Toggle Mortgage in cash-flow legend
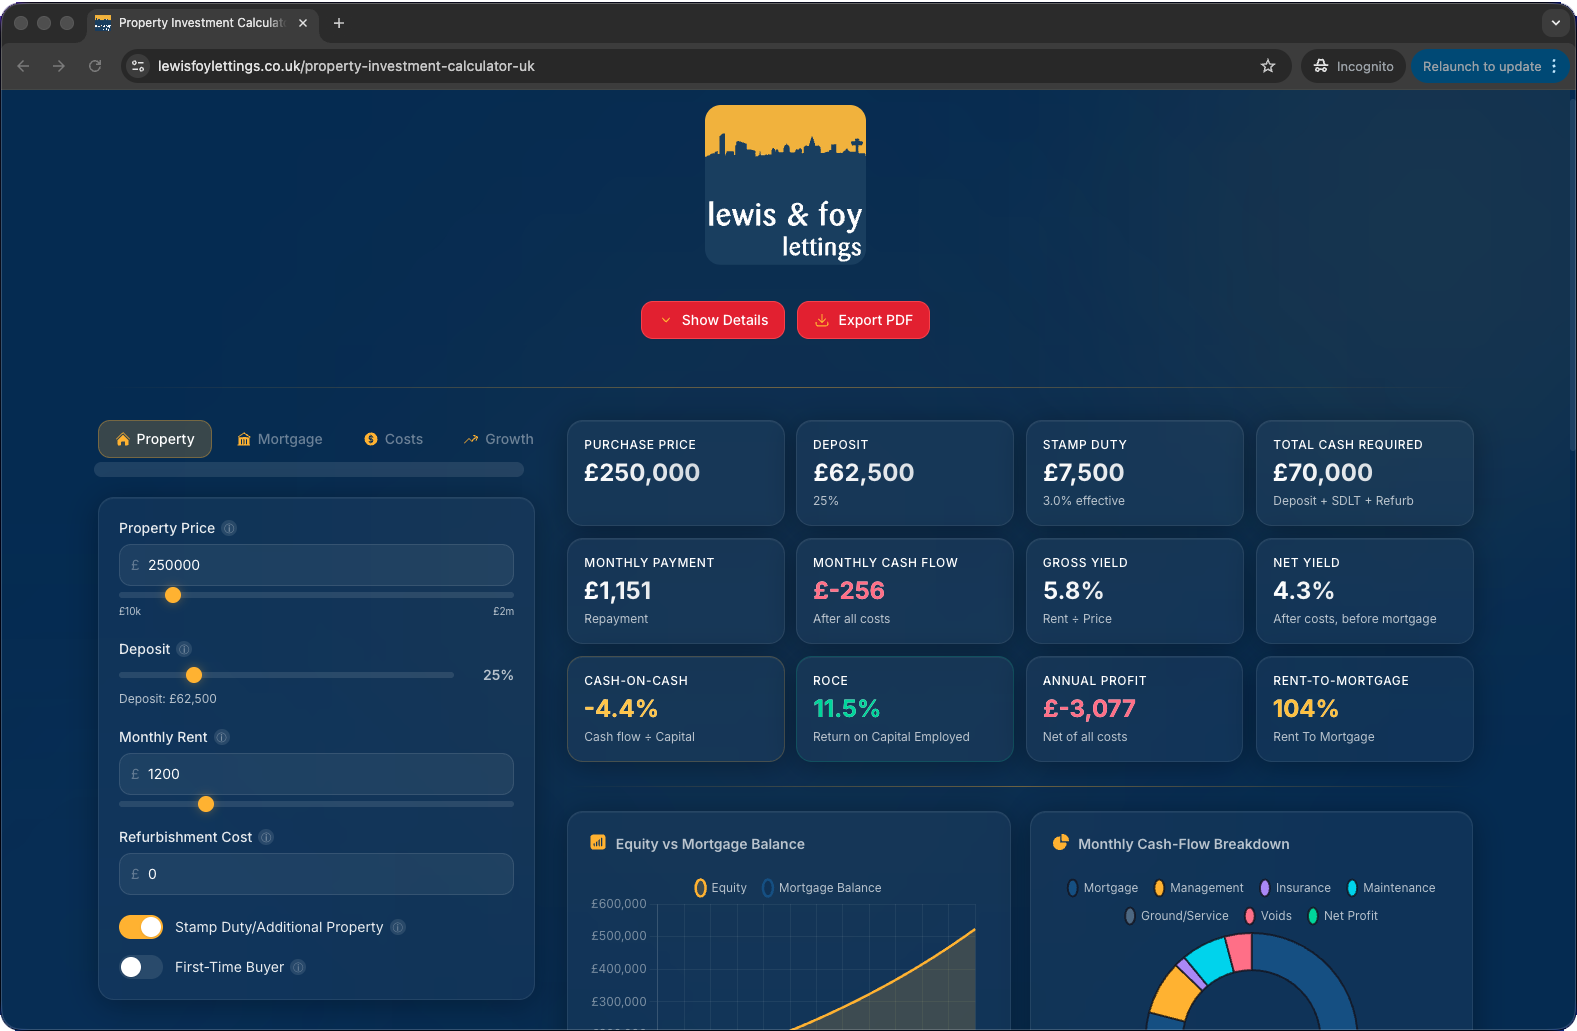Screen dimensions: 1577x1031 [1102, 888]
